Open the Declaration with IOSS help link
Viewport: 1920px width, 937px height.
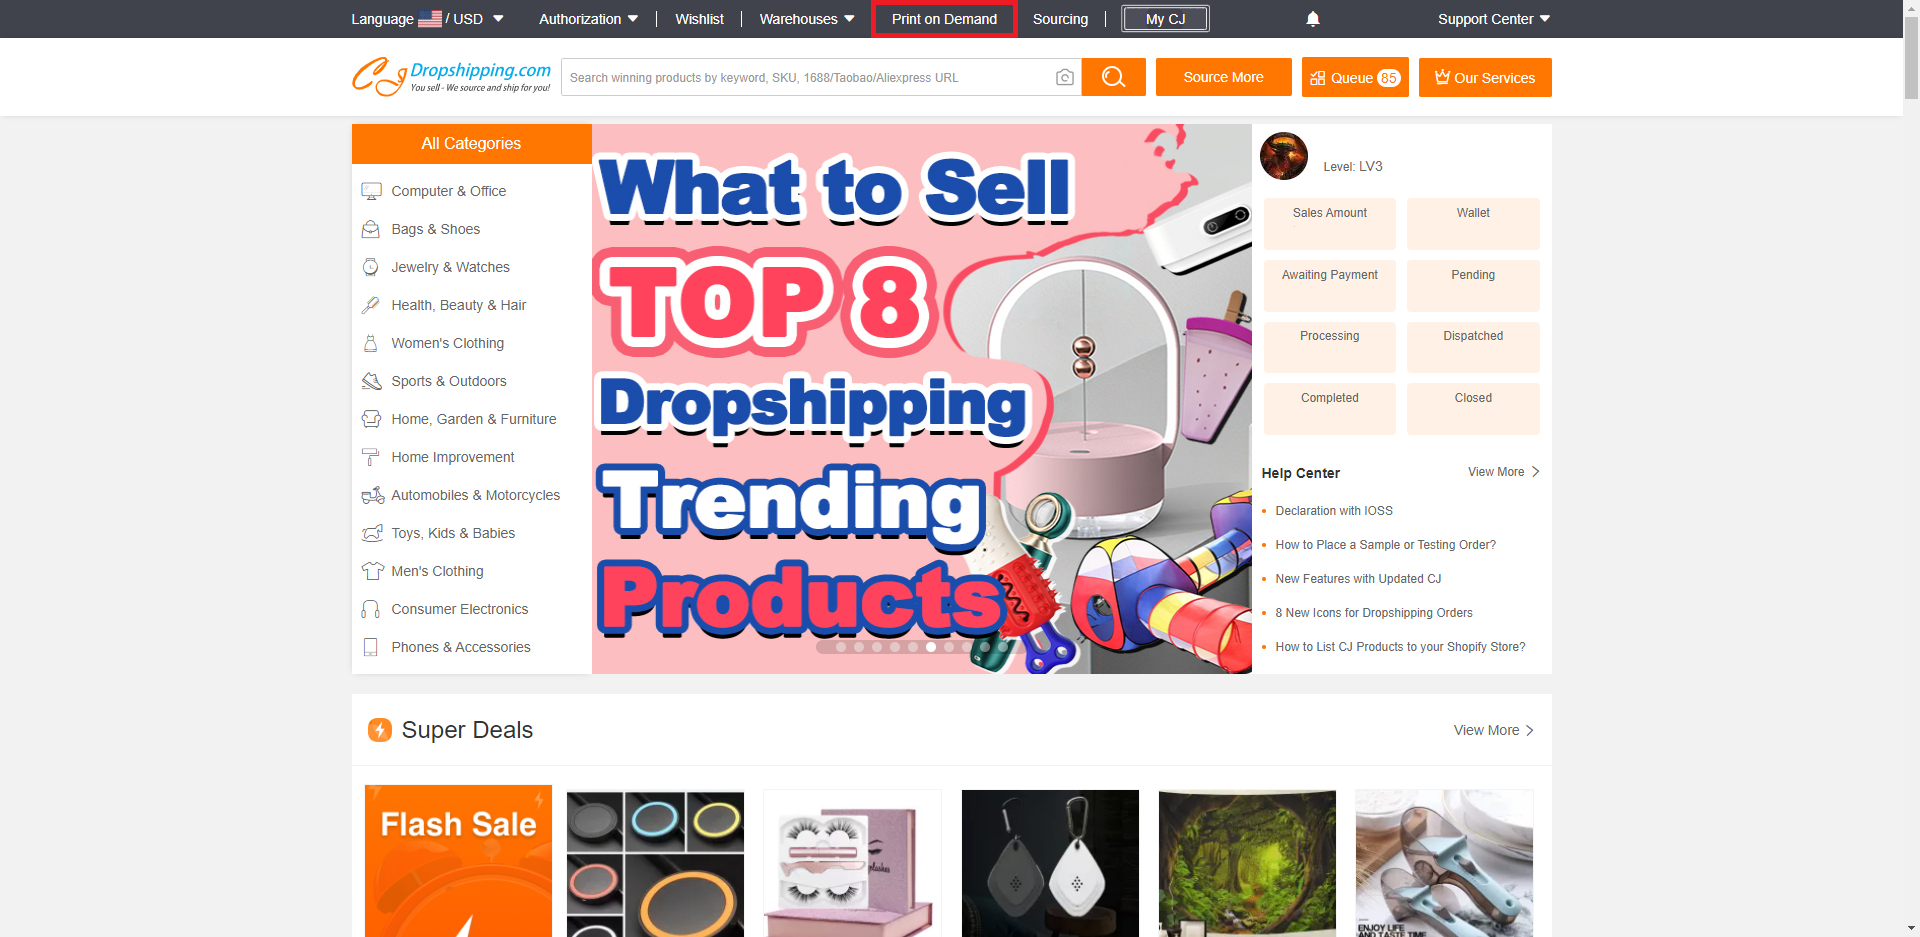(x=1334, y=511)
